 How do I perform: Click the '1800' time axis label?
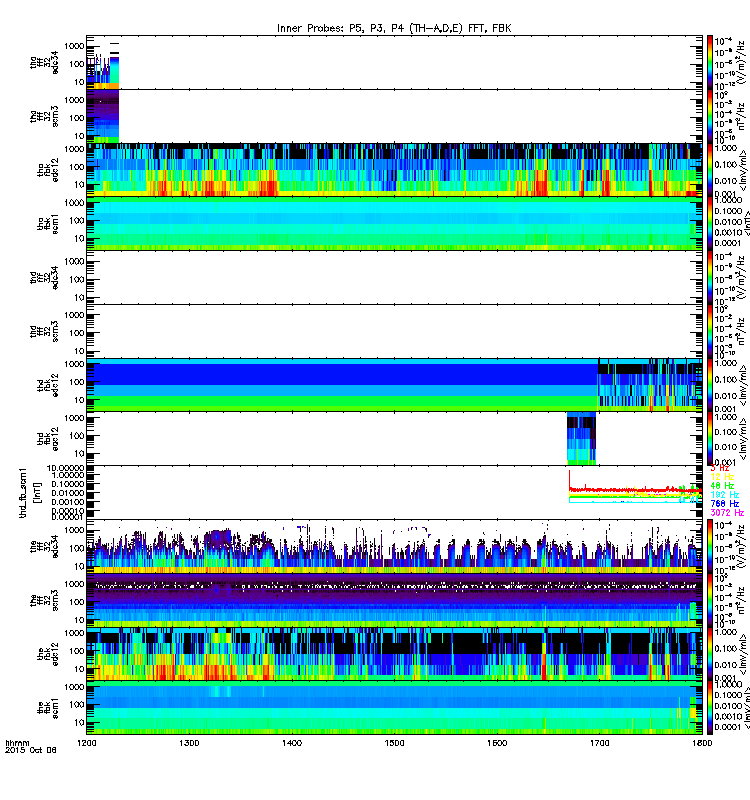click(x=702, y=743)
